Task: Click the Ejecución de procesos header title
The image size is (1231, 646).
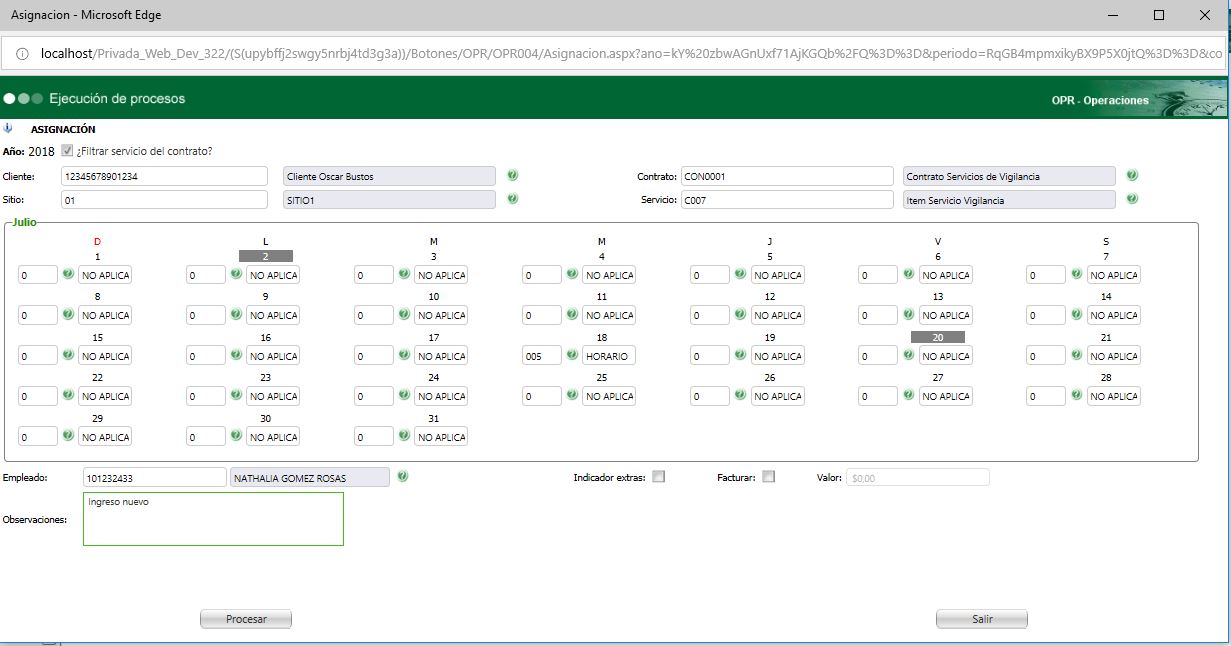Action: (117, 99)
